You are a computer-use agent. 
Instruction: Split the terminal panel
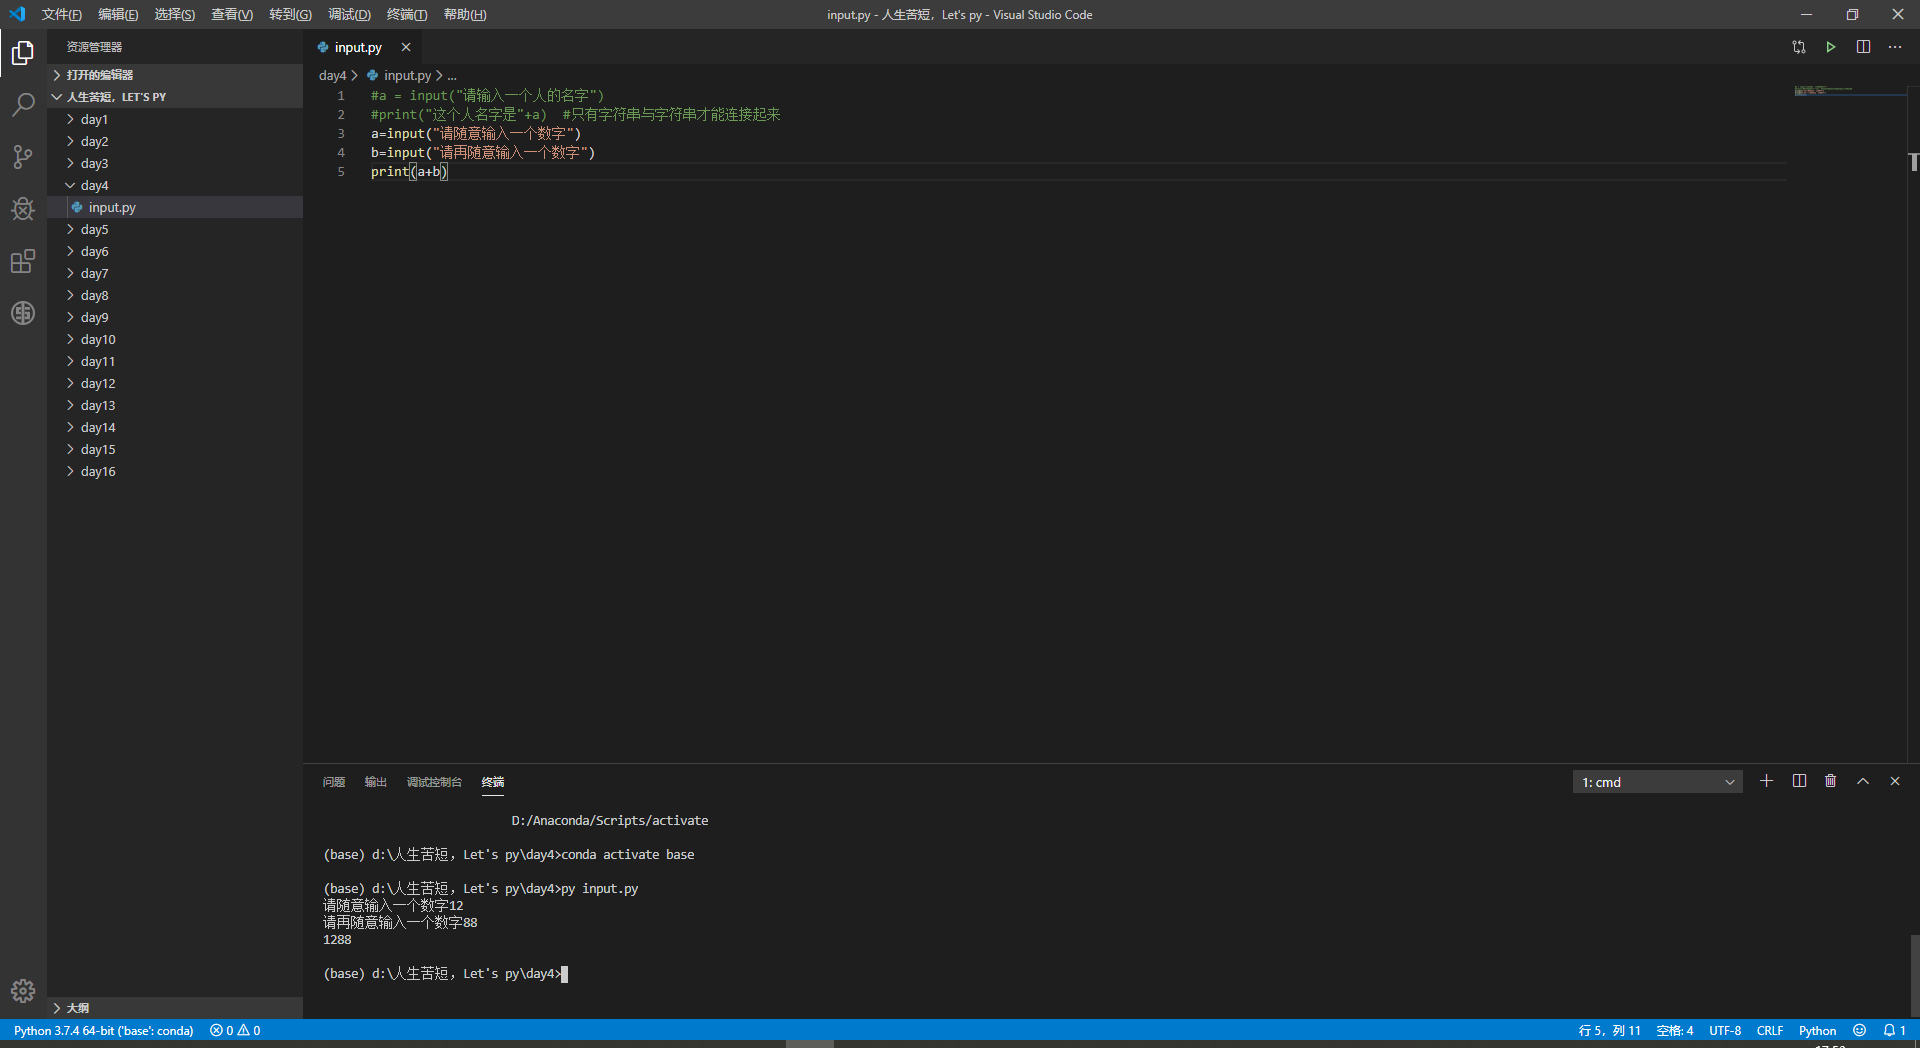click(x=1799, y=781)
